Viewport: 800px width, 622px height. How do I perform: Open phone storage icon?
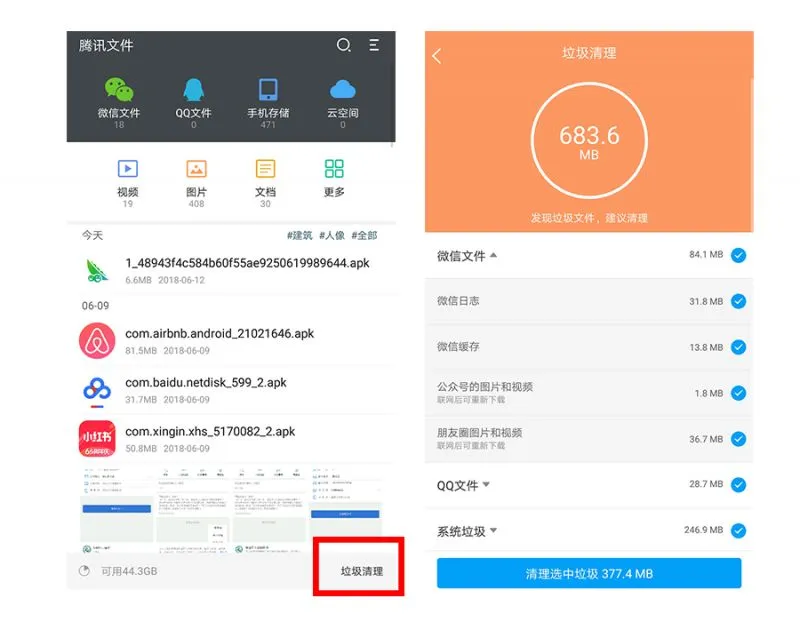tap(268, 89)
